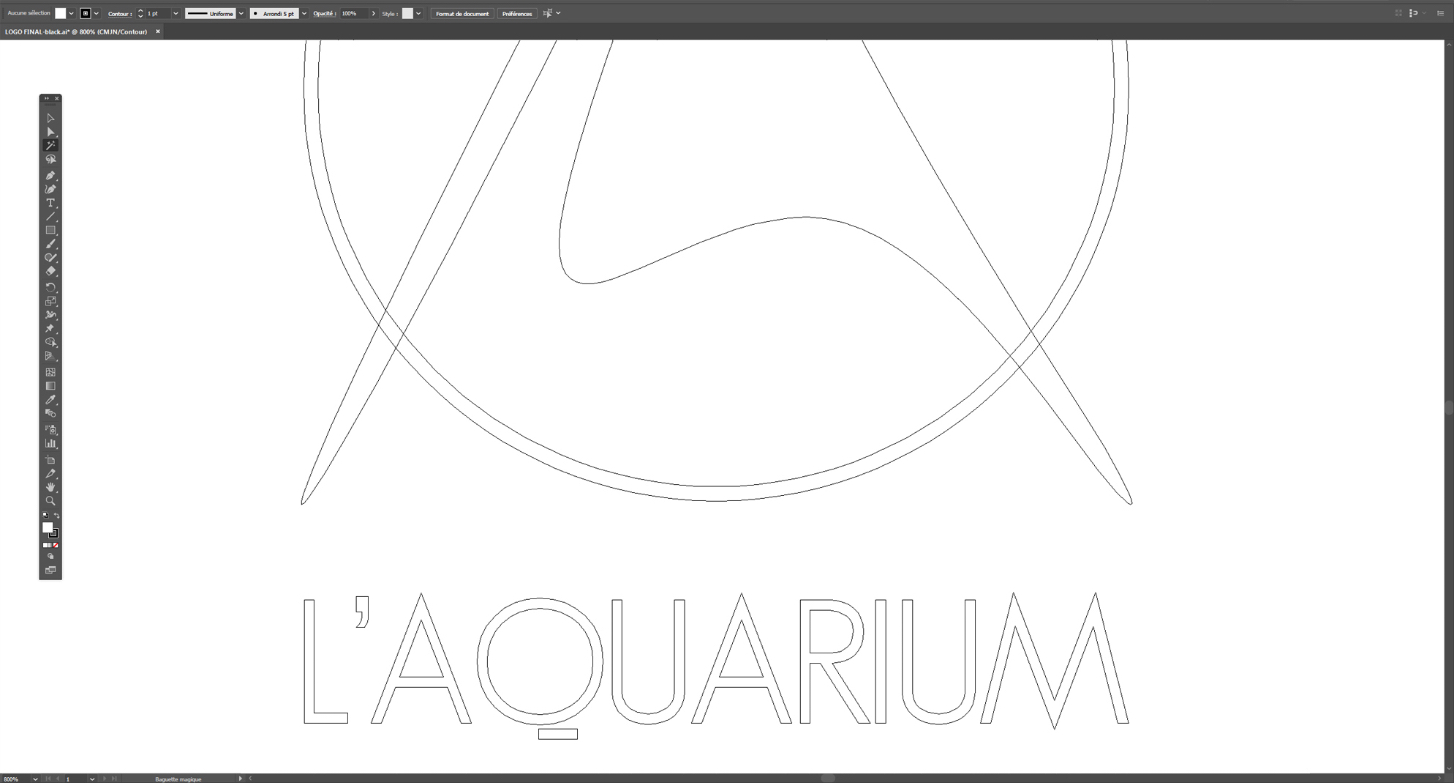
Task: Set color mode to None (red slash)
Action: tap(55, 545)
